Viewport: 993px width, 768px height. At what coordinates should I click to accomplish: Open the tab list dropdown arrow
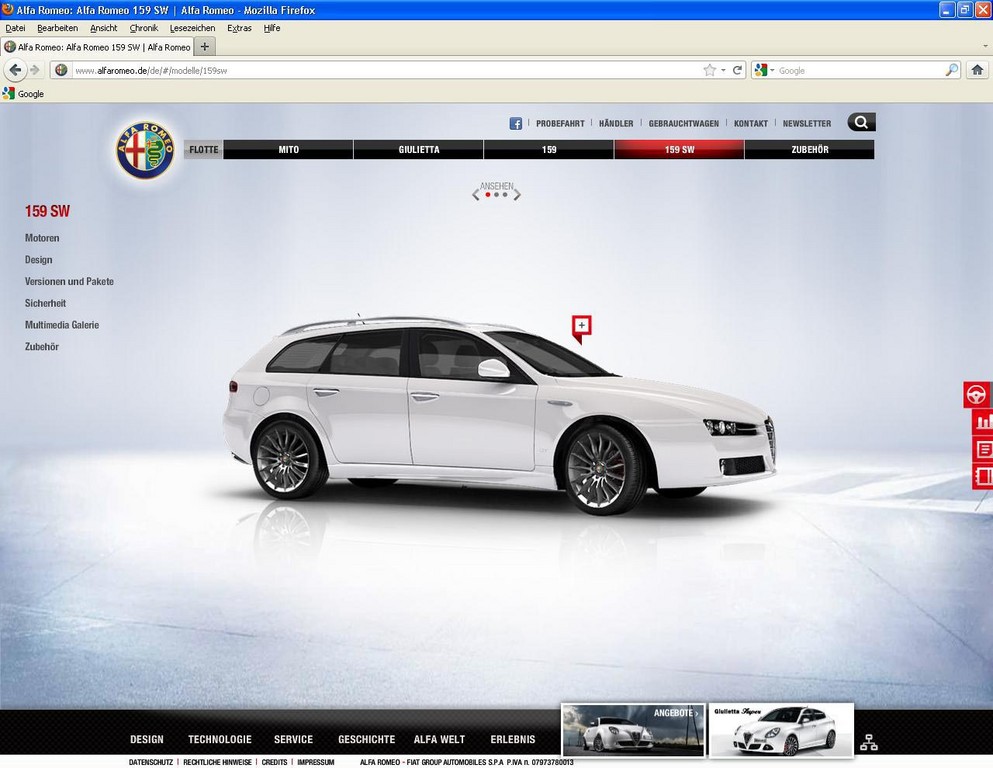click(985, 46)
